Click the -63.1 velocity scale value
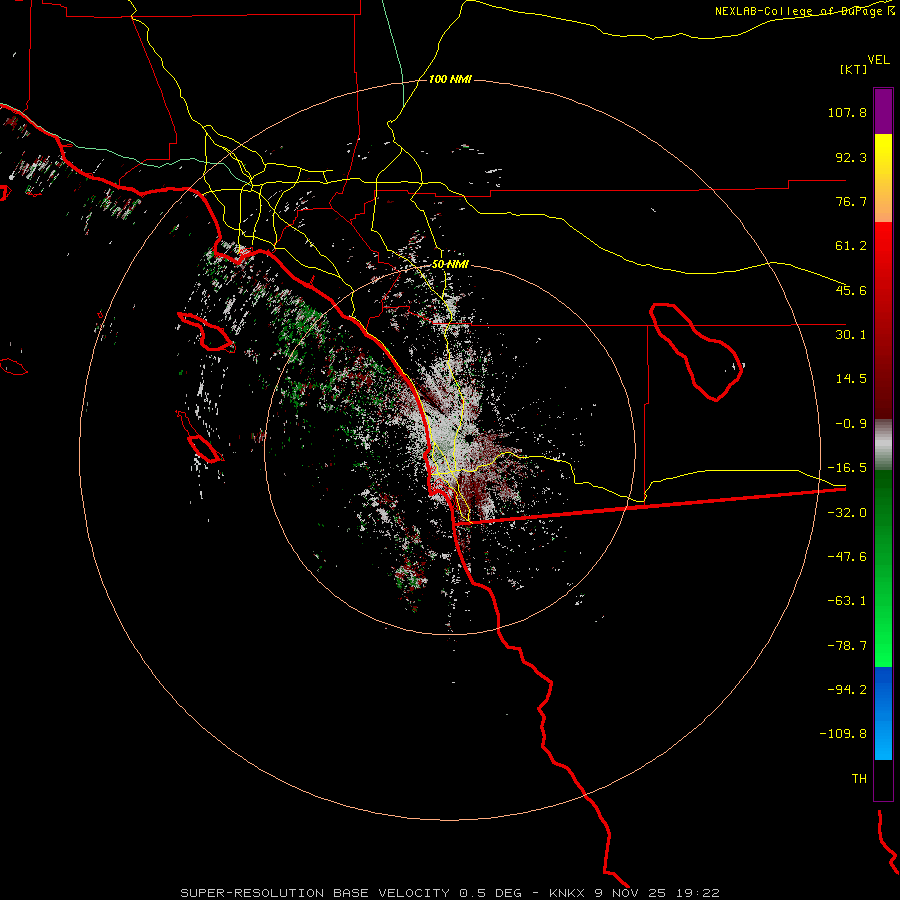 point(847,601)
